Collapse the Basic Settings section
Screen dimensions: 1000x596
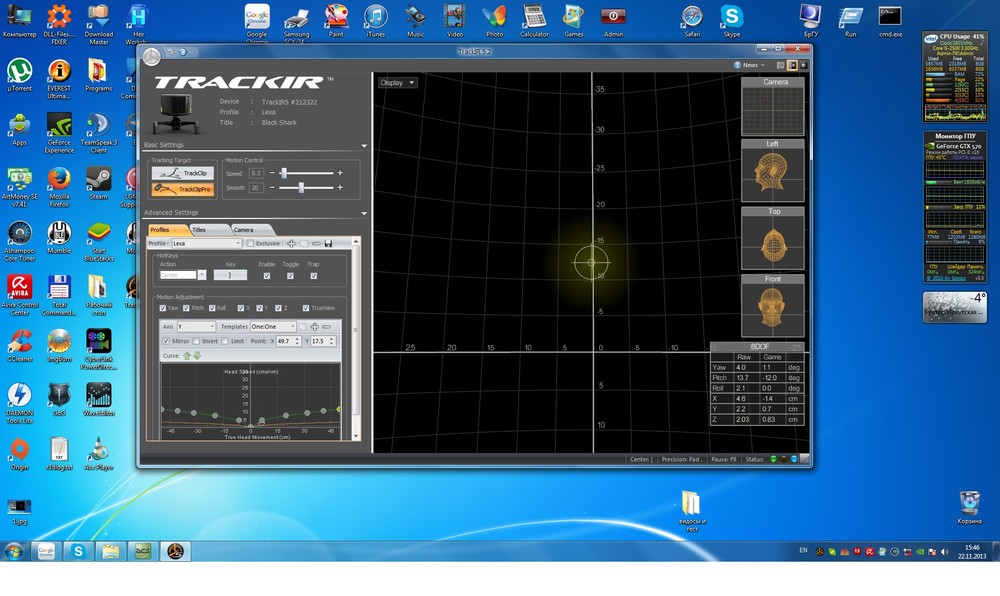[x=364, y=145]
